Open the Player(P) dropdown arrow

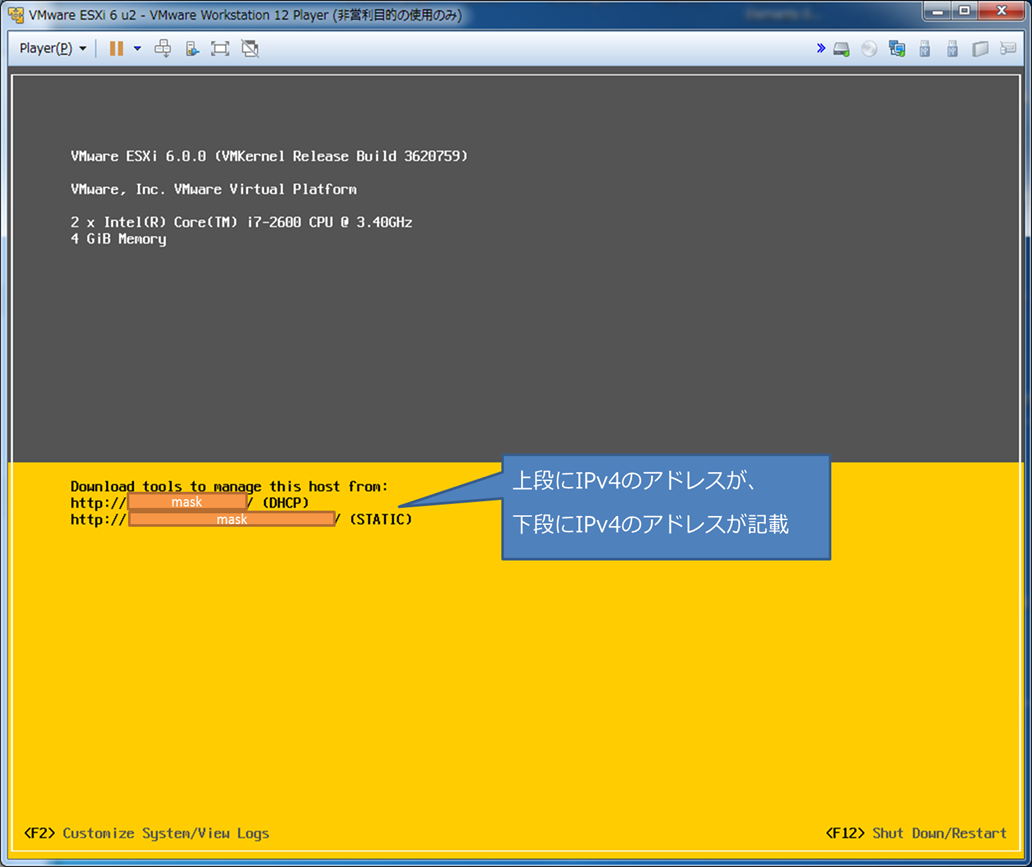(82, 48)
